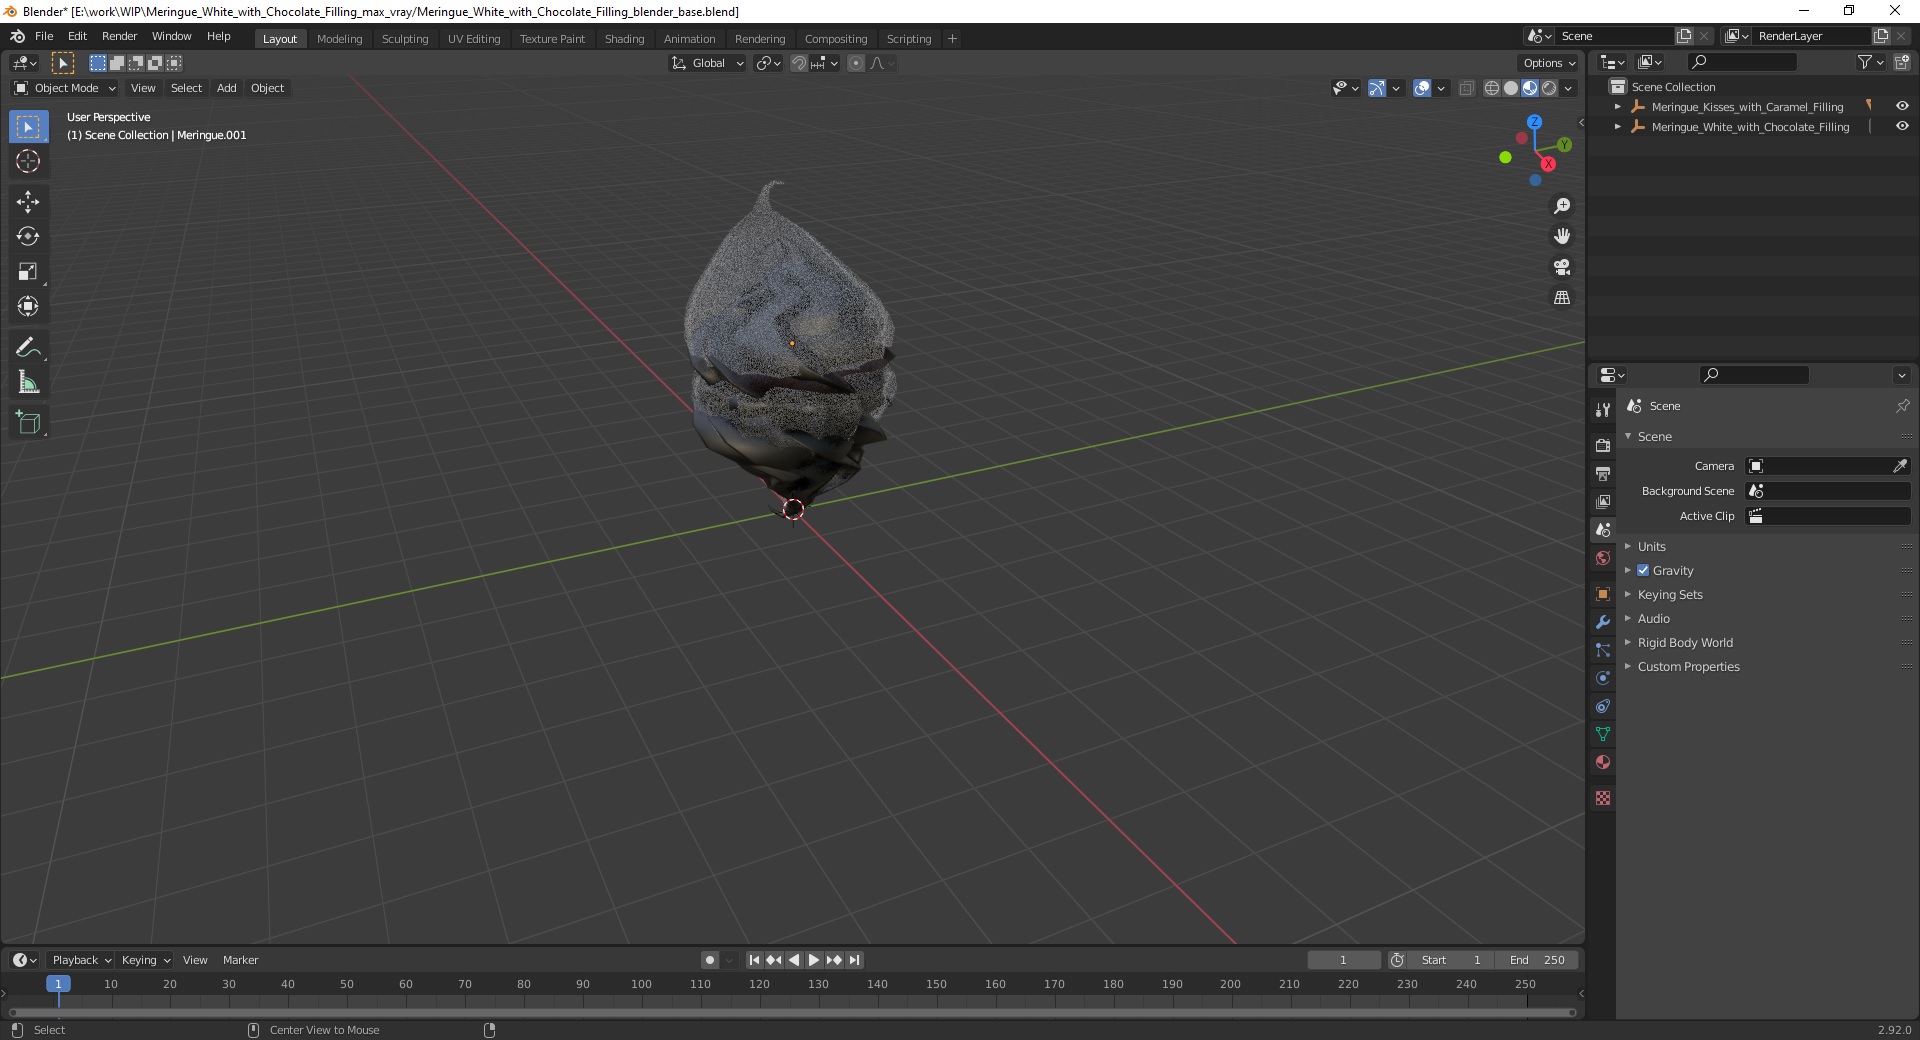Viewport: 1920px width, 1040px height.
Task: Toggle viewport overlays button
Action: click(1422, 88)
